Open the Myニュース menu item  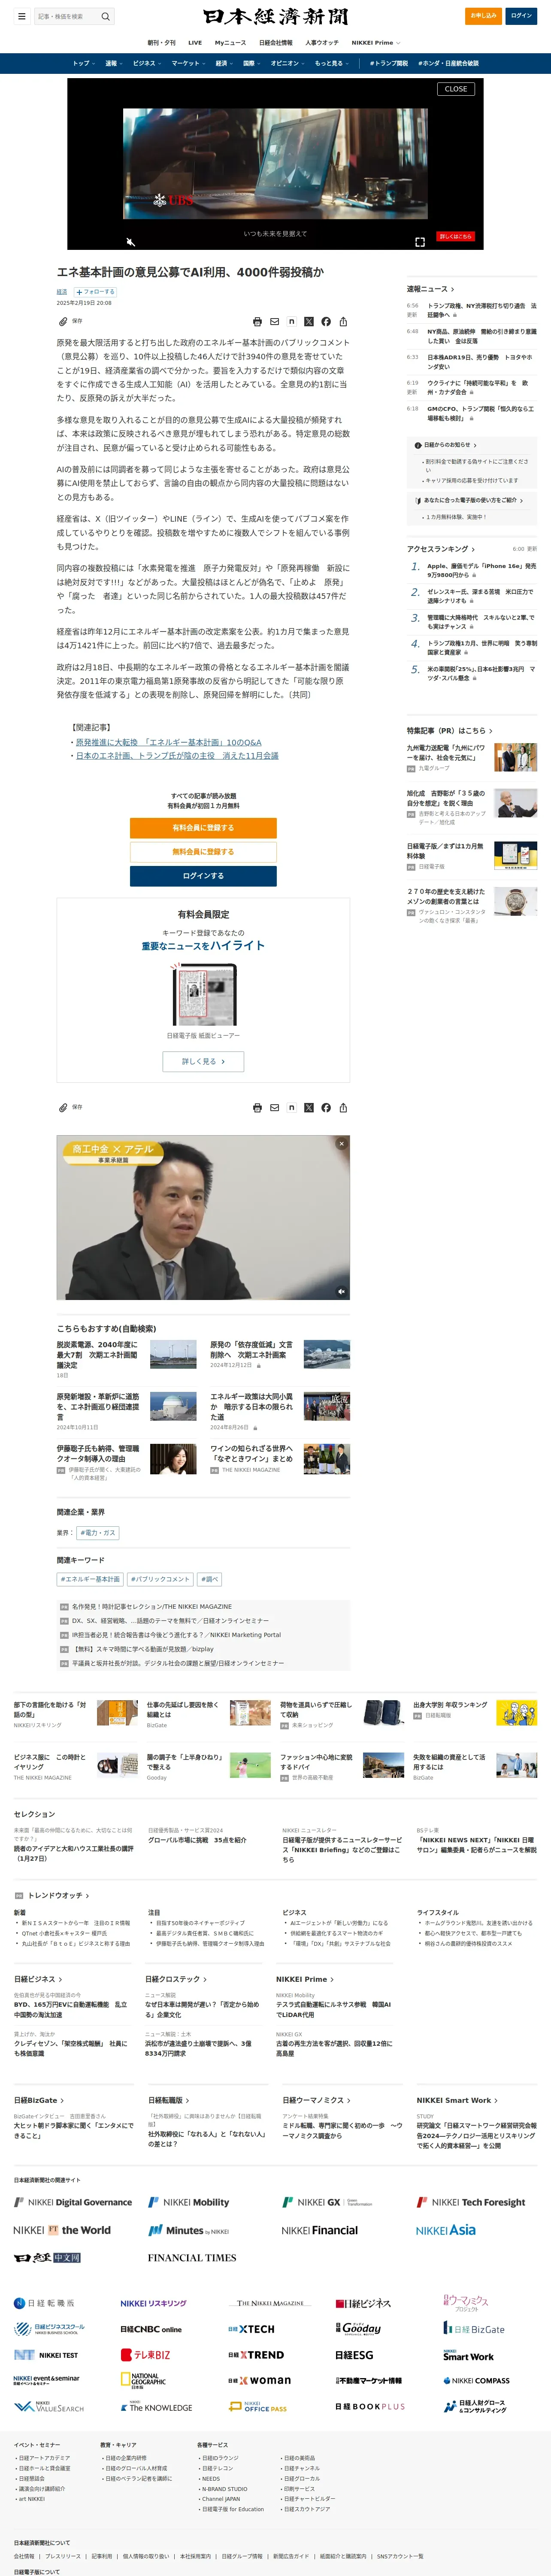click(x=230, y=43)
